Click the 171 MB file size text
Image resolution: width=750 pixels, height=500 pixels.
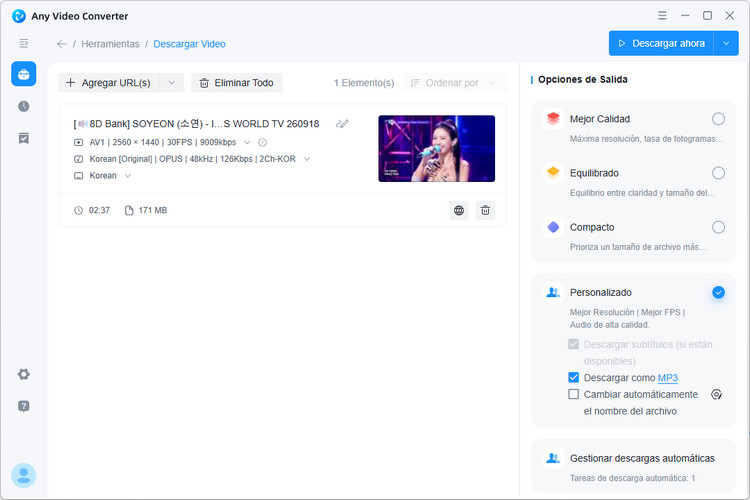point(153,211)
